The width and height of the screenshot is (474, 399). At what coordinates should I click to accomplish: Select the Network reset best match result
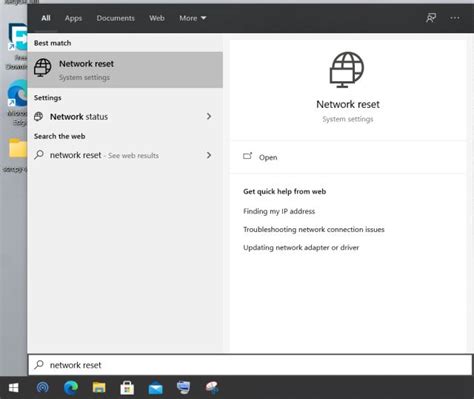point(125,70)
